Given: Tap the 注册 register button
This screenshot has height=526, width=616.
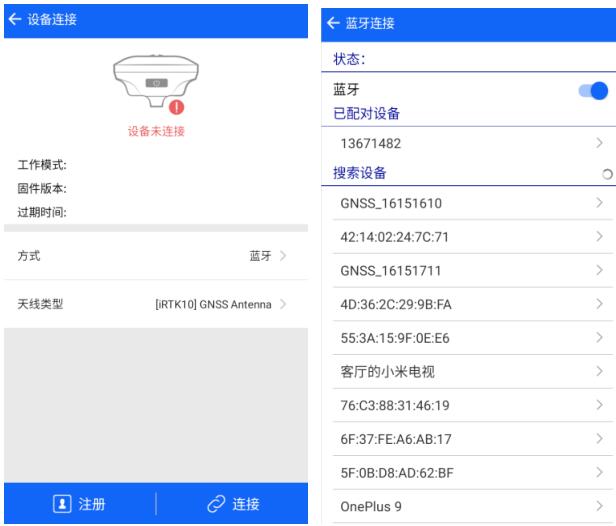Looking at the screenshot, I should click(78, 503).
